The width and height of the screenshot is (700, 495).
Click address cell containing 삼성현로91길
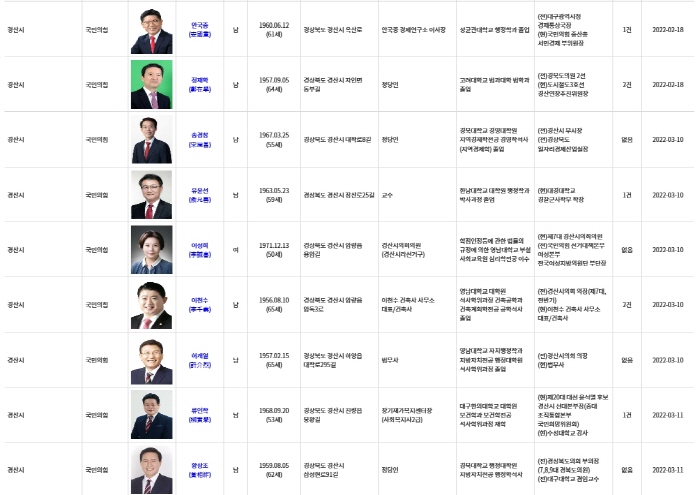(x=324, y=470)
